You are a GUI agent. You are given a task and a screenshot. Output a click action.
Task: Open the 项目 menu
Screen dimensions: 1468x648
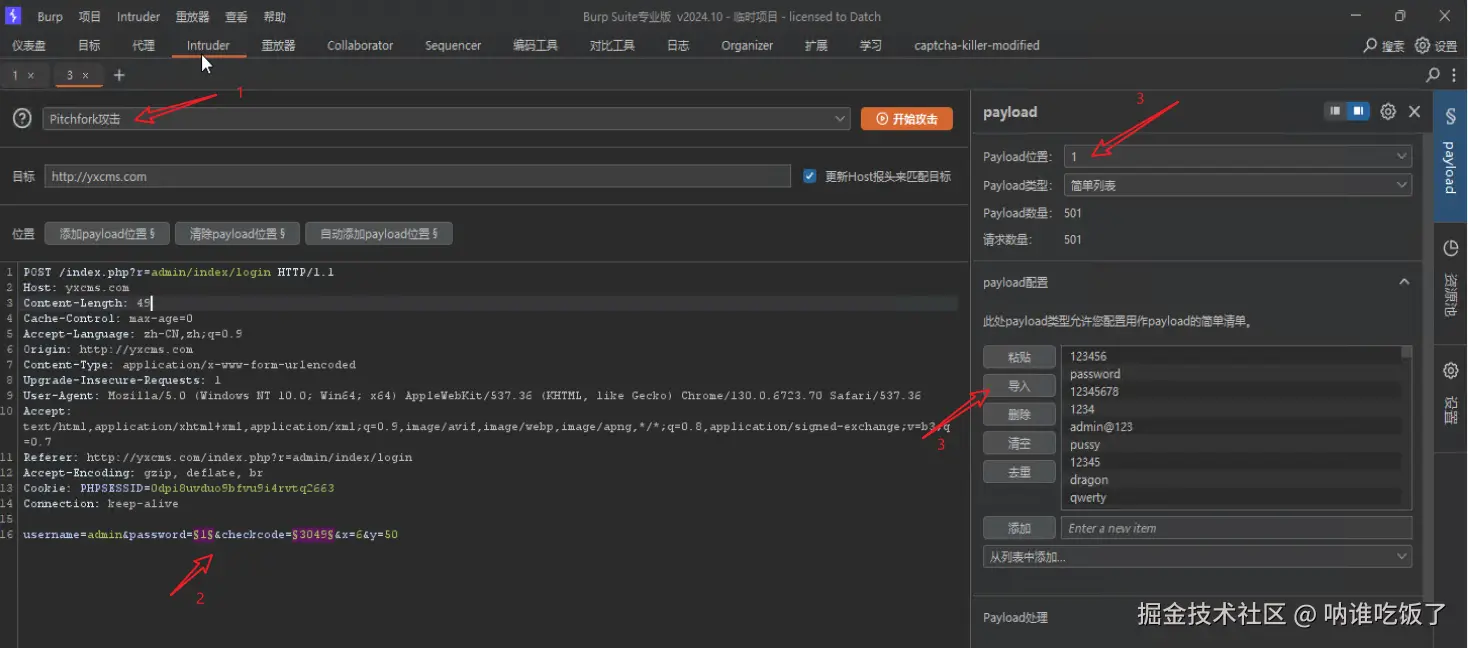[x=90, y=17]
